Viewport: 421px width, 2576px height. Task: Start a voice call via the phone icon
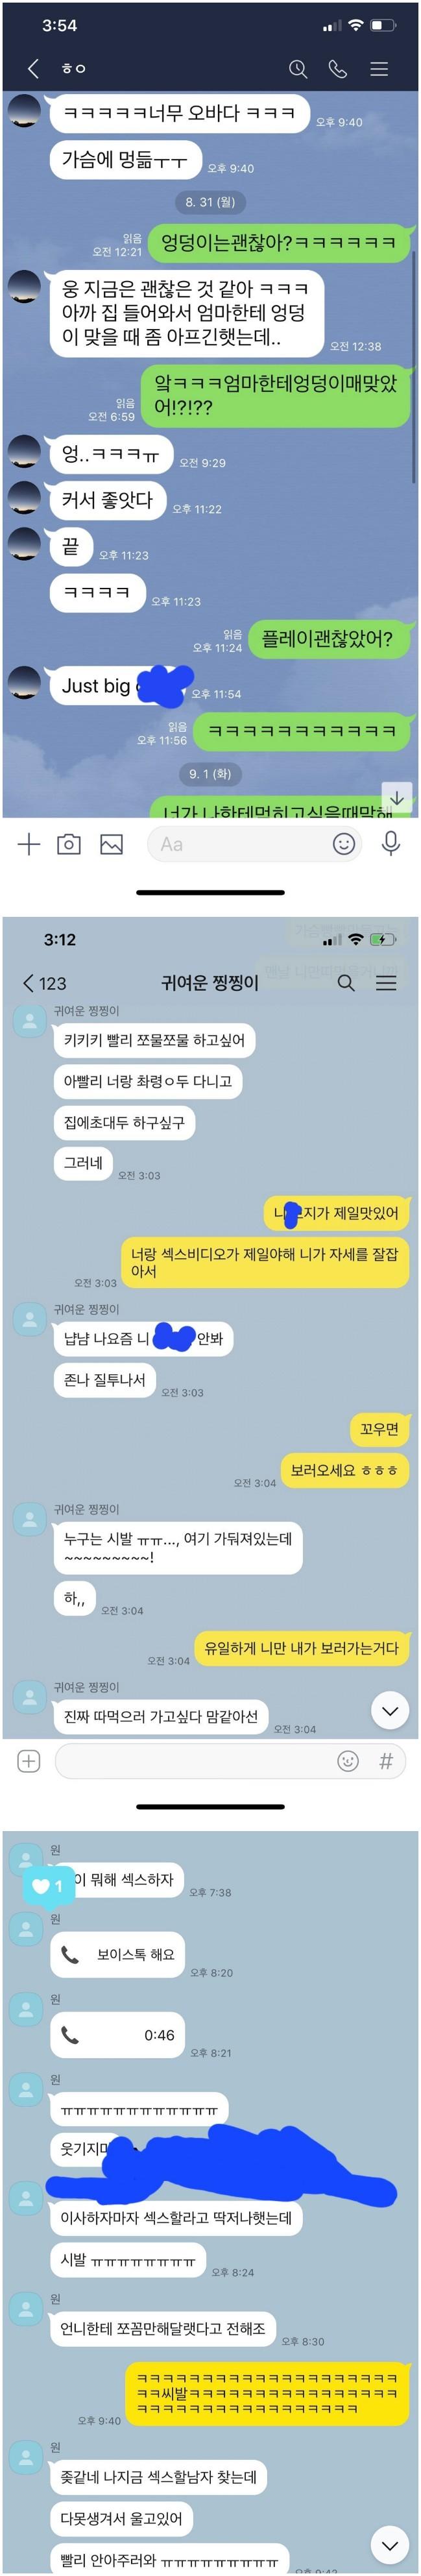[338, 68]
